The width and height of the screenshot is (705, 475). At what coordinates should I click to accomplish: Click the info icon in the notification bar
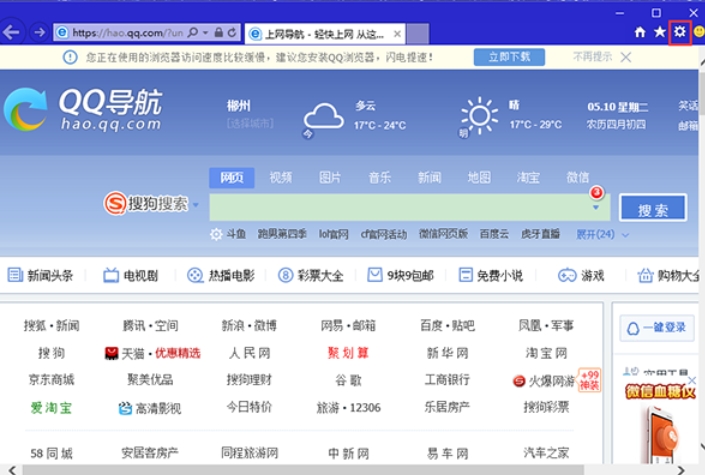(70, 57)
